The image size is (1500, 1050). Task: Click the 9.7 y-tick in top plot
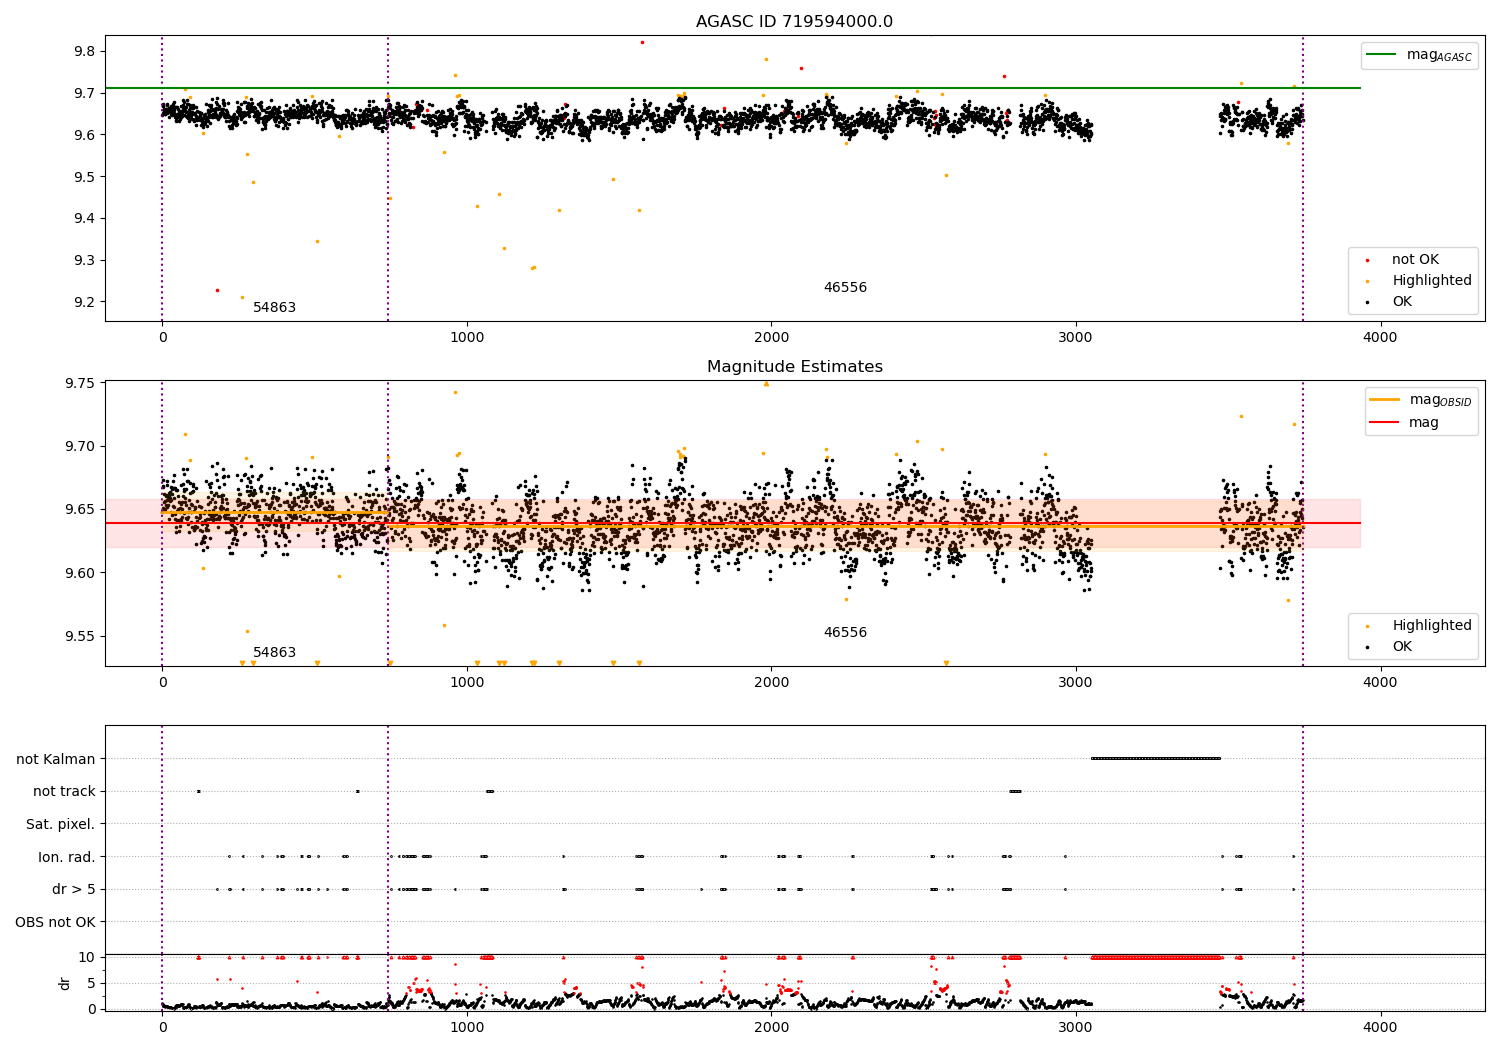click(85, 94)
